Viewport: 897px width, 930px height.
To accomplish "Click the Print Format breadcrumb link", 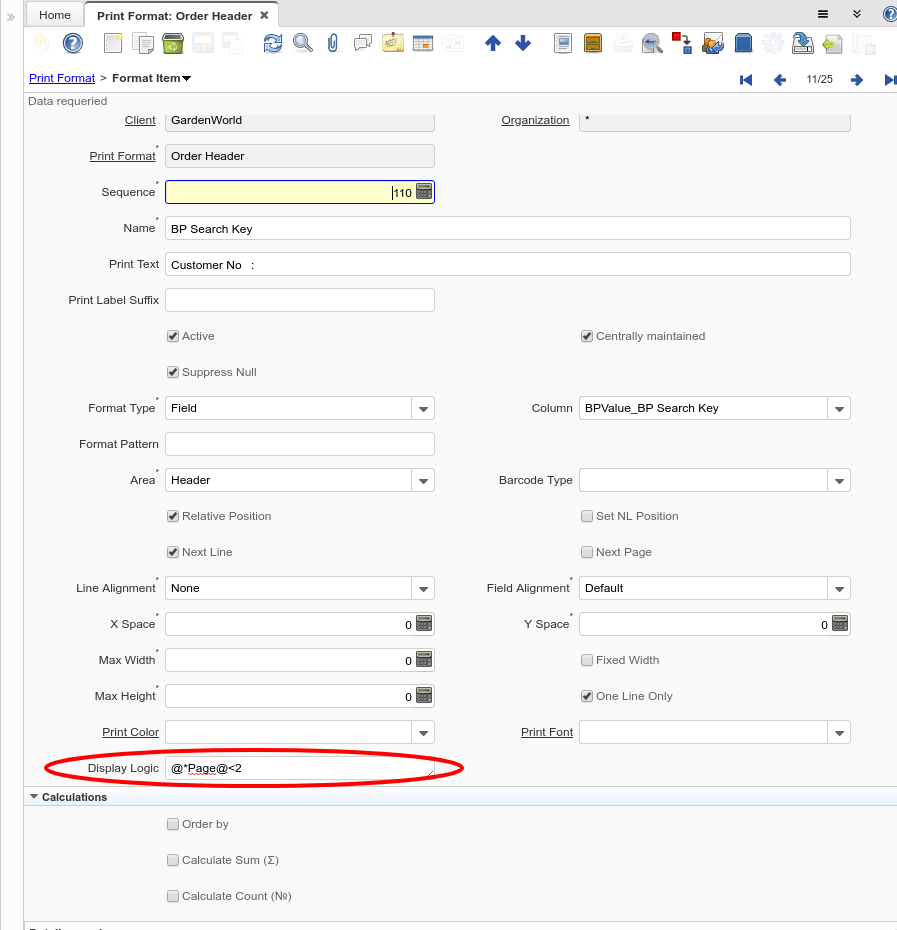I will [x=61, y=77].
